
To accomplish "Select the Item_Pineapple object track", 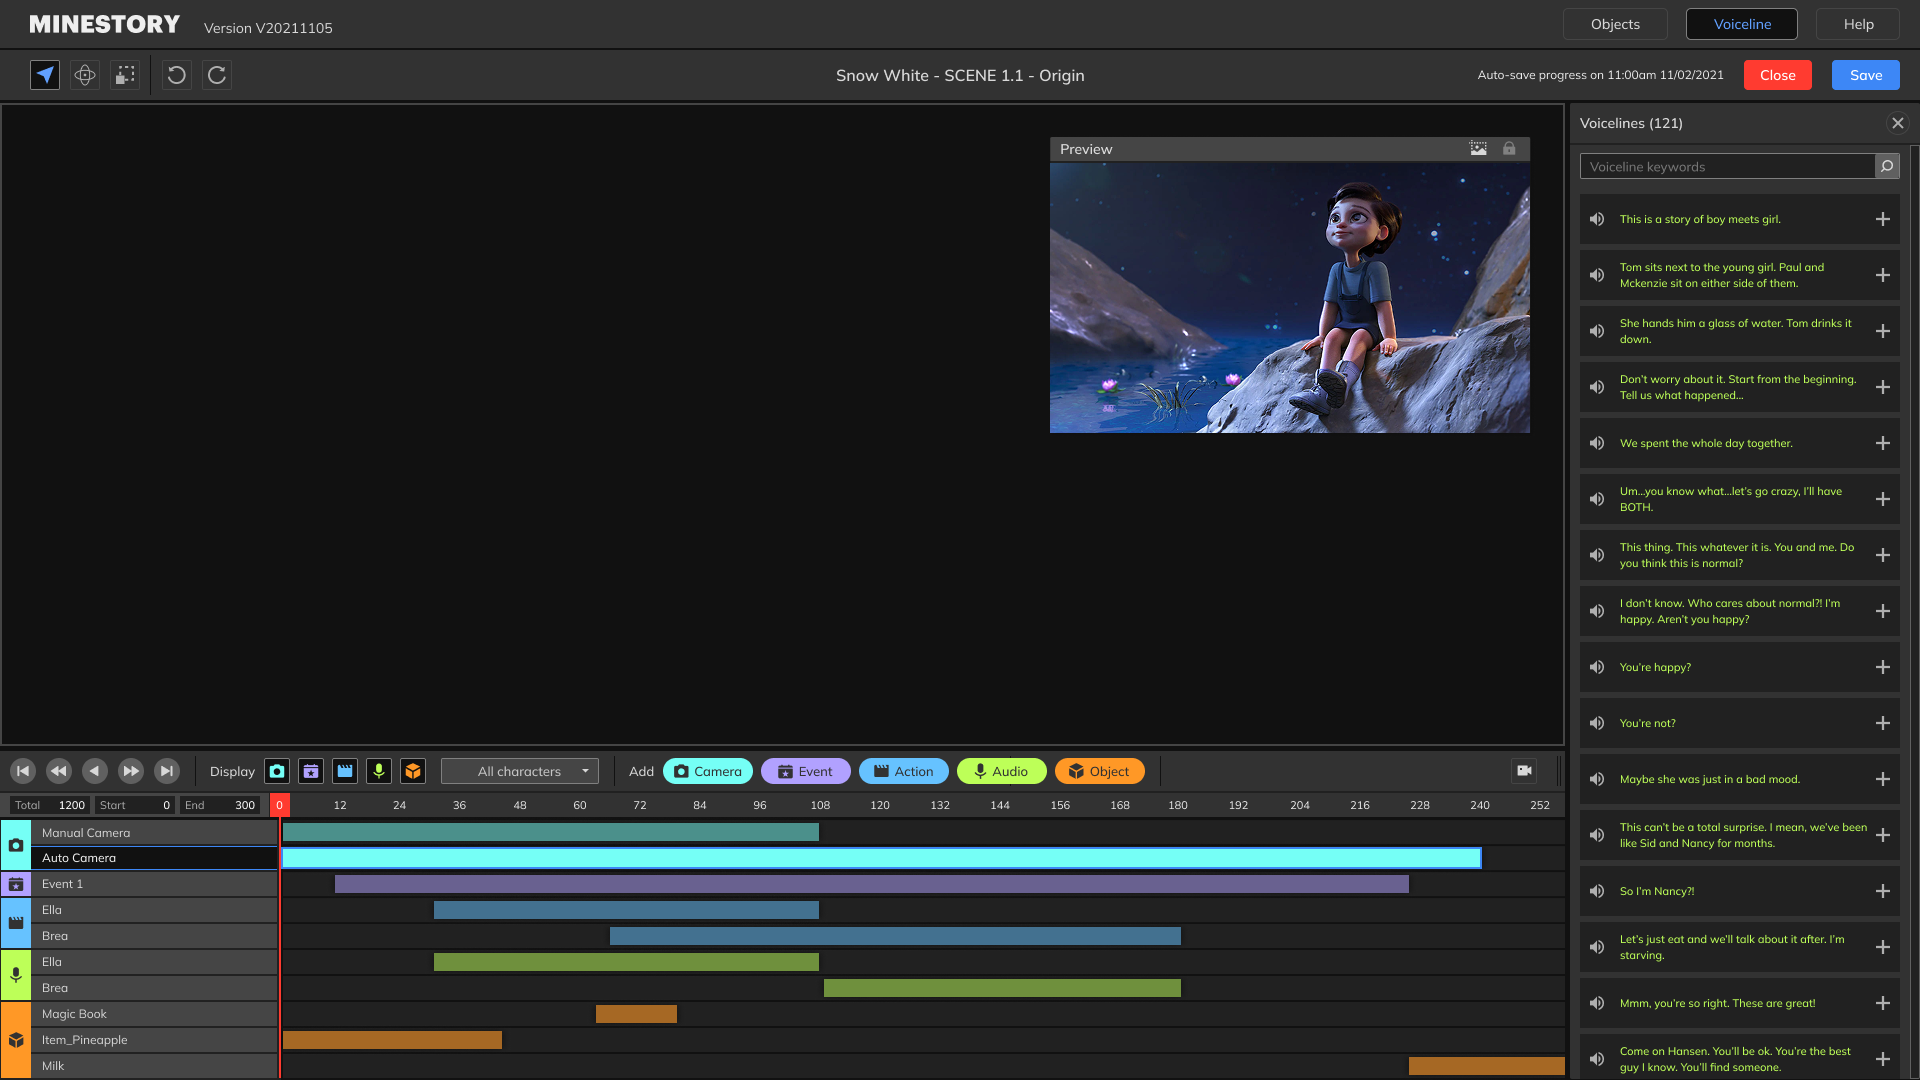I will click(154, 1040).
